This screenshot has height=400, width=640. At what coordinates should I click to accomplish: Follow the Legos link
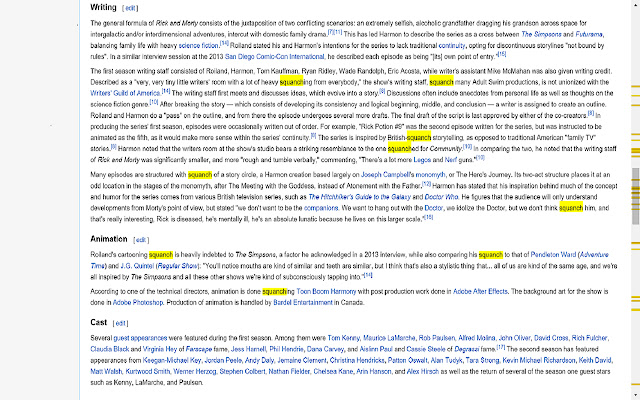click(422, 160)
